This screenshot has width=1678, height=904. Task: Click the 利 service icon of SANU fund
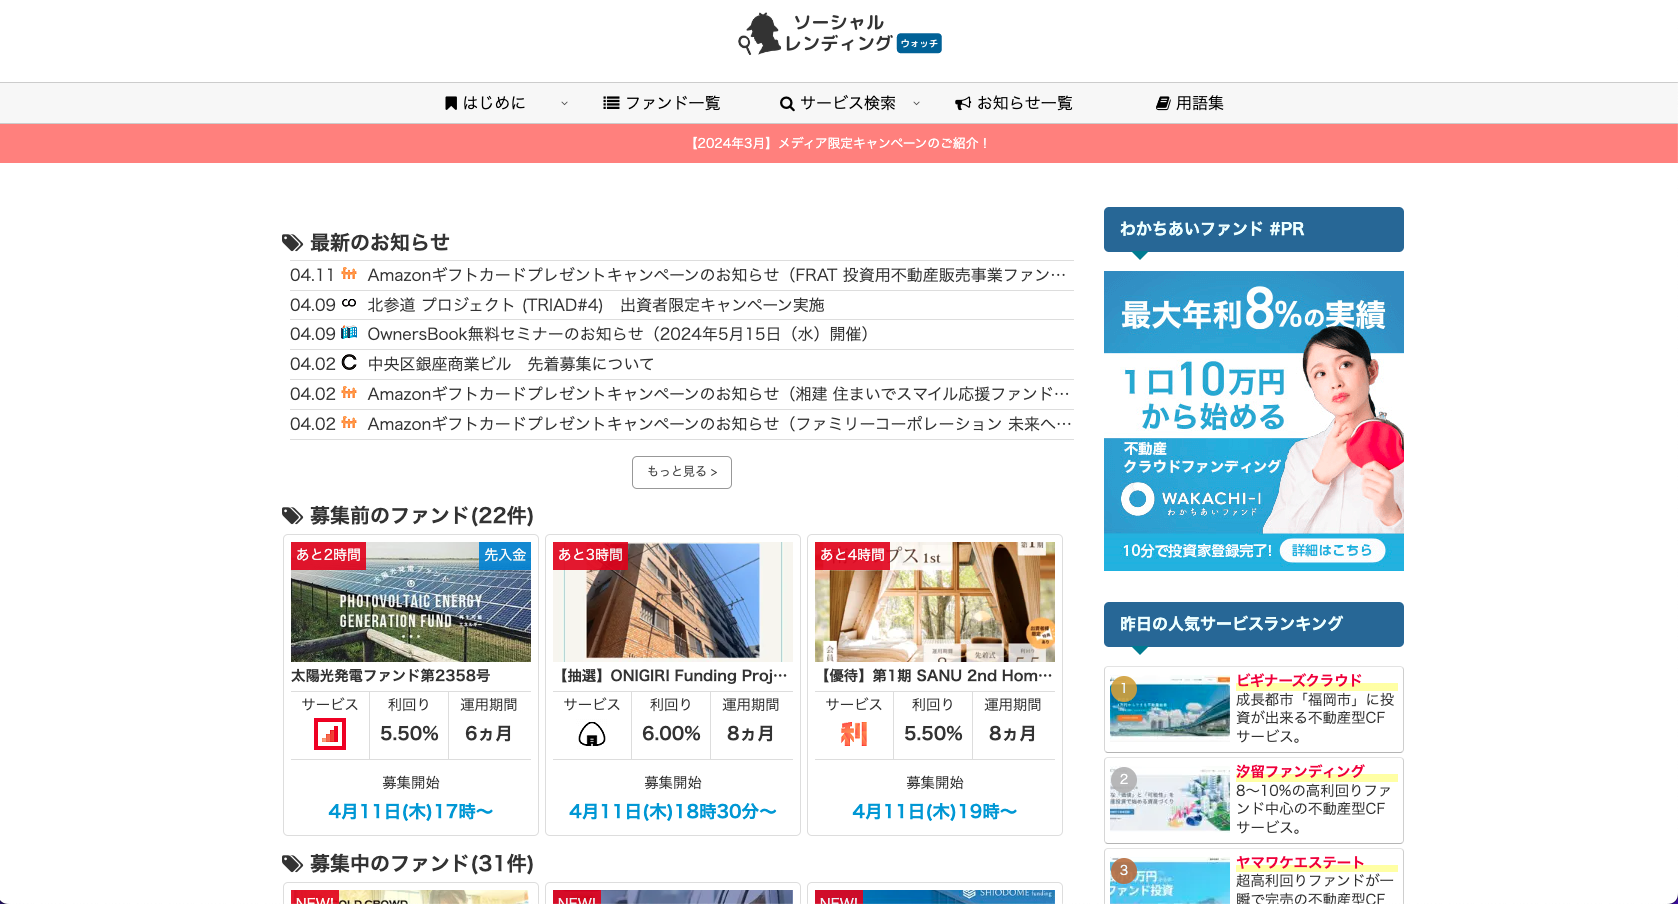853,735
